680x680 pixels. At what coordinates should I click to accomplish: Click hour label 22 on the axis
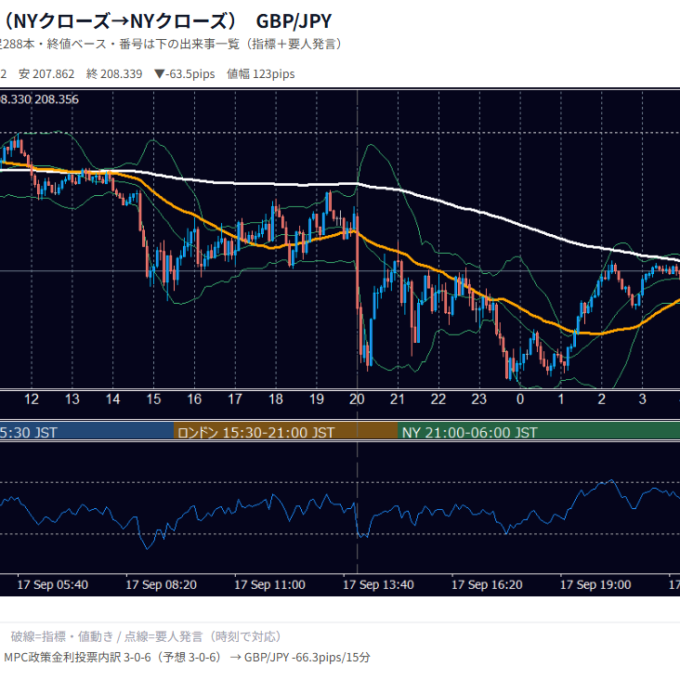coord(438,399)
